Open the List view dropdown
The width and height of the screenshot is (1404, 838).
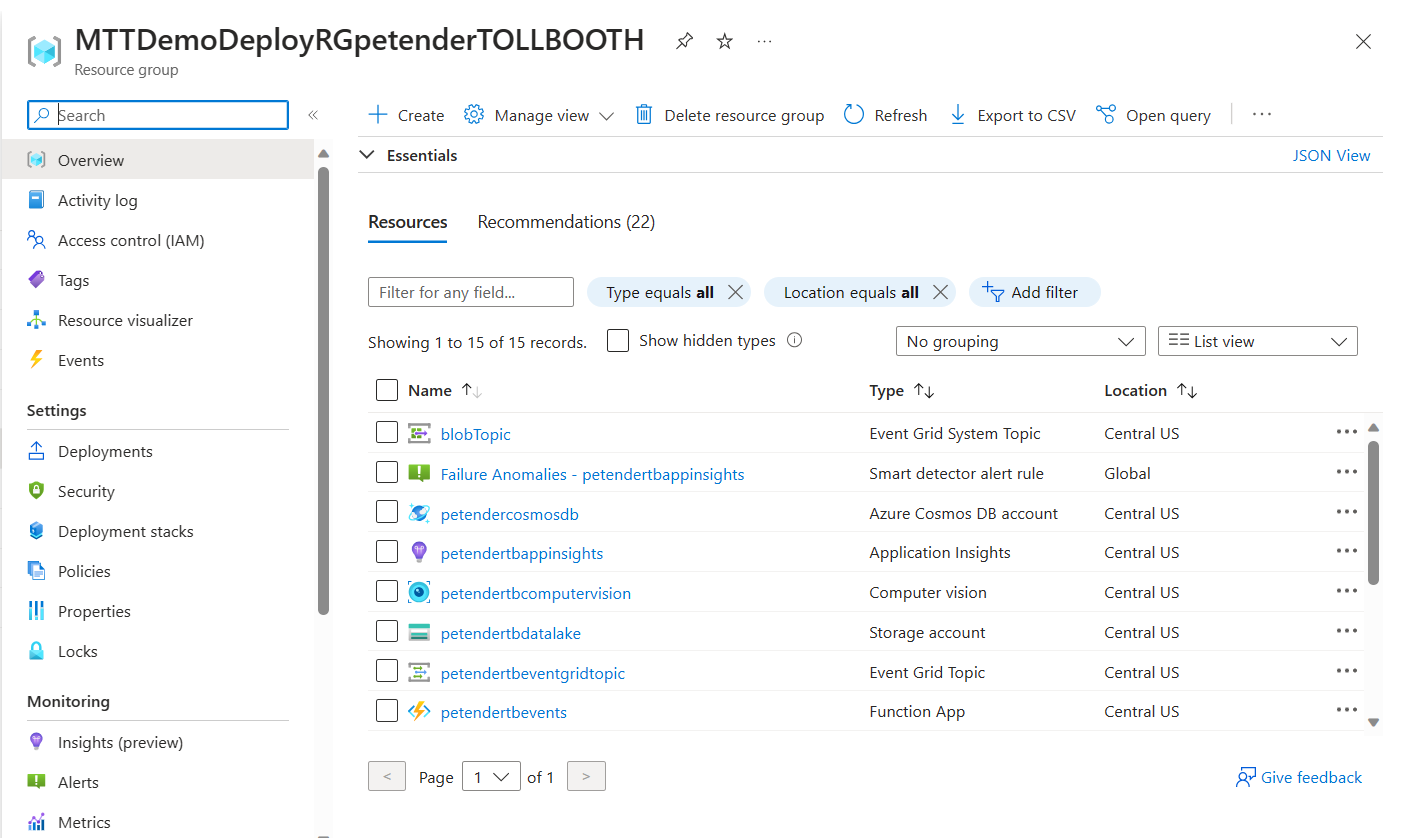tap(1257, 341)
